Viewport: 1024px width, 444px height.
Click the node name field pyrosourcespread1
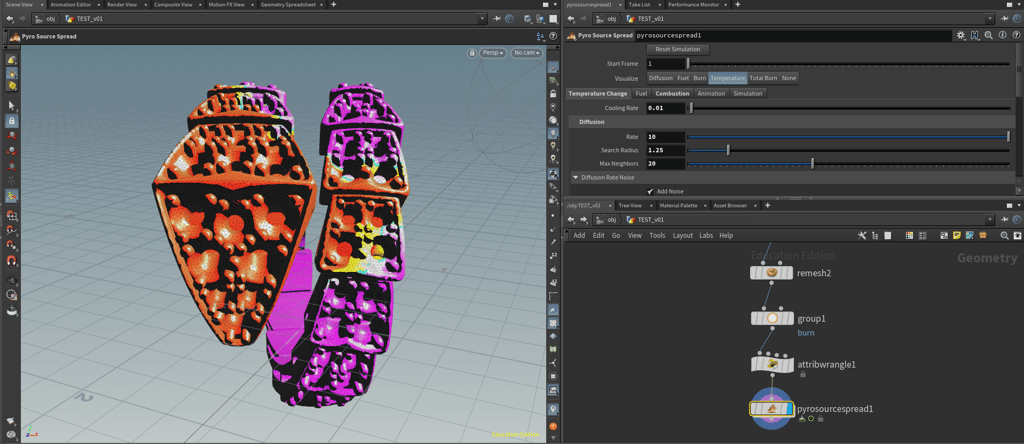point(793,36)
